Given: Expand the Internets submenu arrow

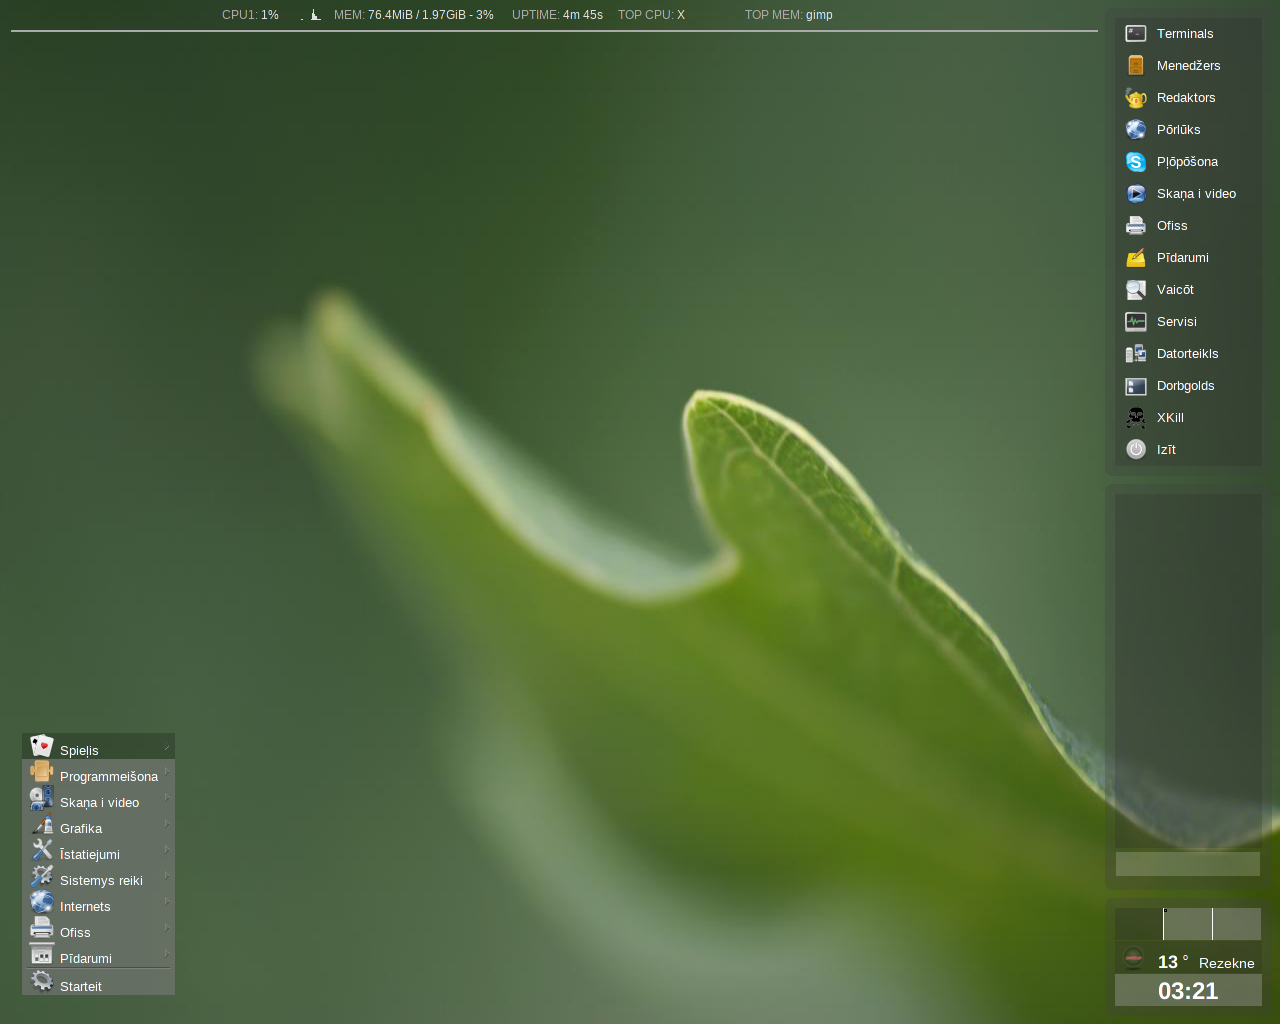Looking at the screenshot, I should click(x=167, y=902).
